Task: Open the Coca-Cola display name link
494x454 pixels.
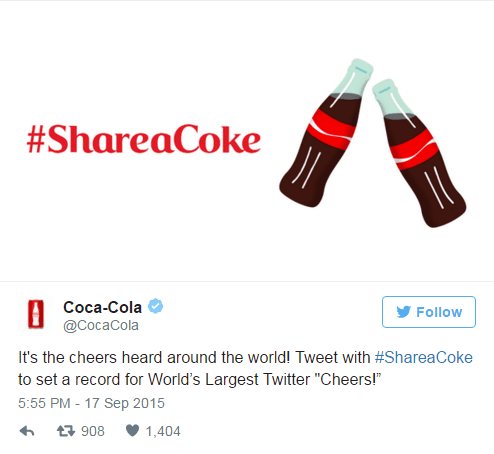Action: [x=102, y=307]
